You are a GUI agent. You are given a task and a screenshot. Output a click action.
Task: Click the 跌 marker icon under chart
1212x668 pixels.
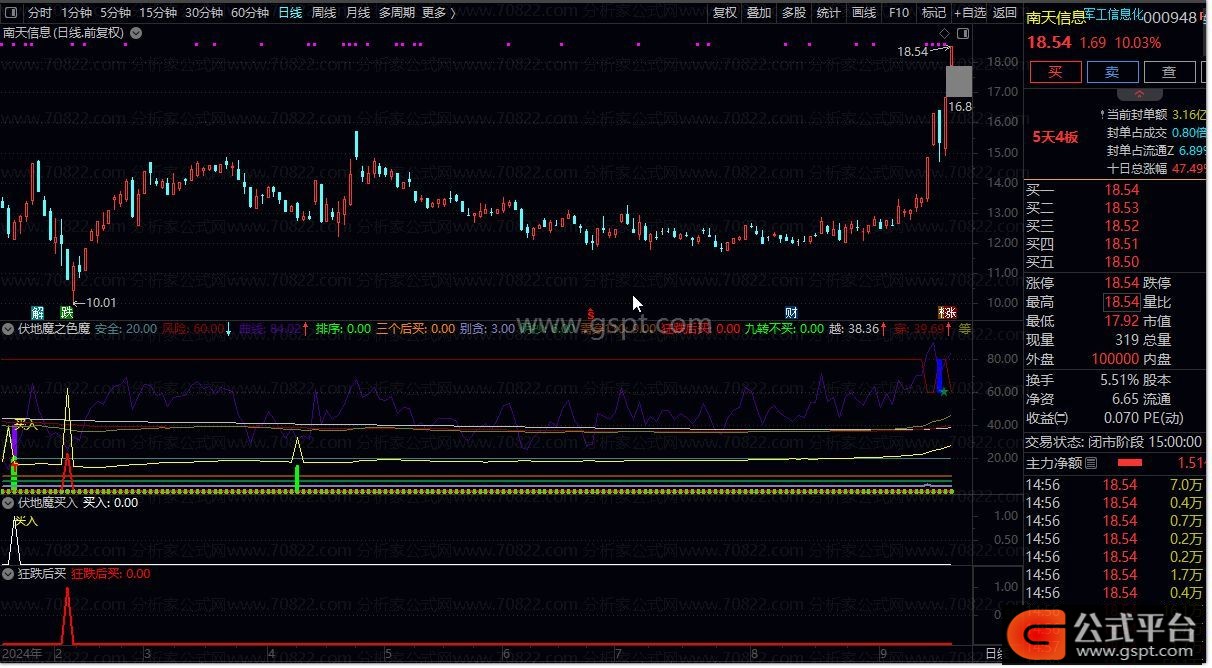pyautogui.click(x=66, y=312)
